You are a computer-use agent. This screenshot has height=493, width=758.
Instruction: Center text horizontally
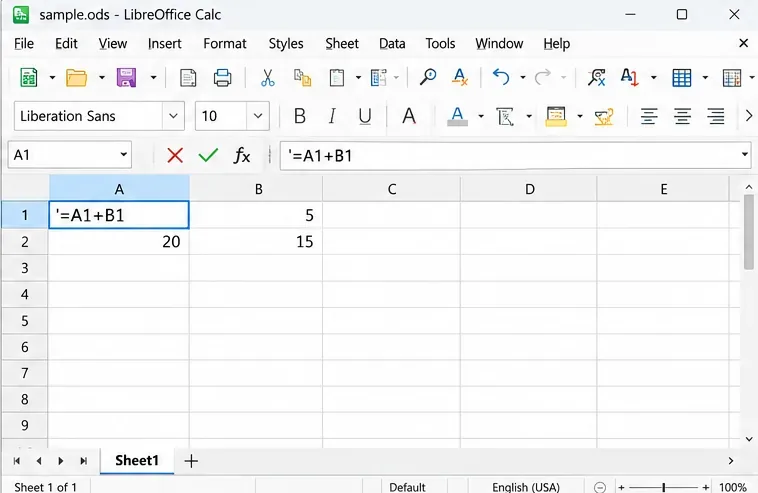pos(682,116)
